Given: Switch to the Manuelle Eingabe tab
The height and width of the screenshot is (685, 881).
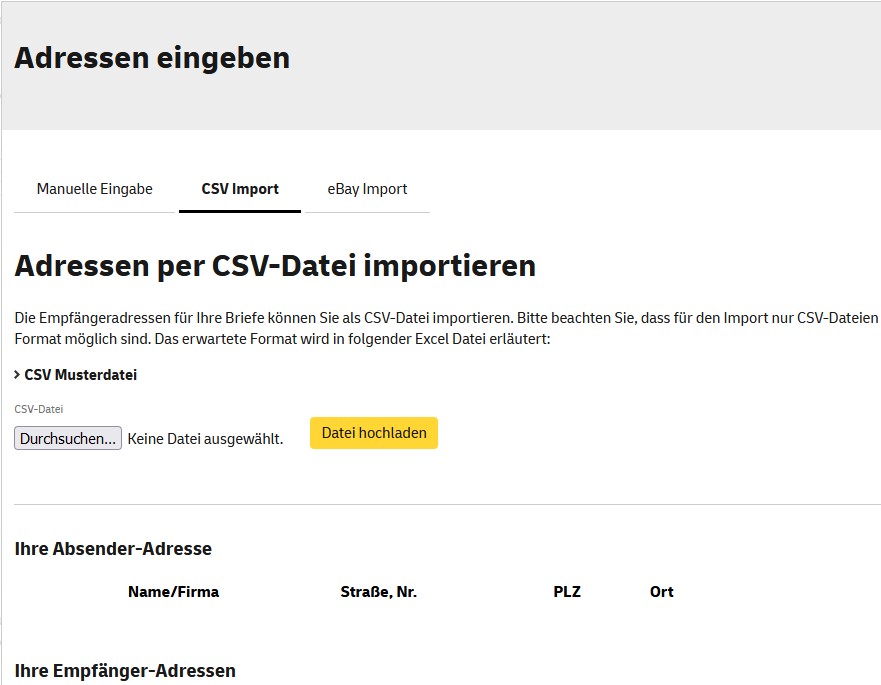Looking at the screenshot, I should pos(94,189).
